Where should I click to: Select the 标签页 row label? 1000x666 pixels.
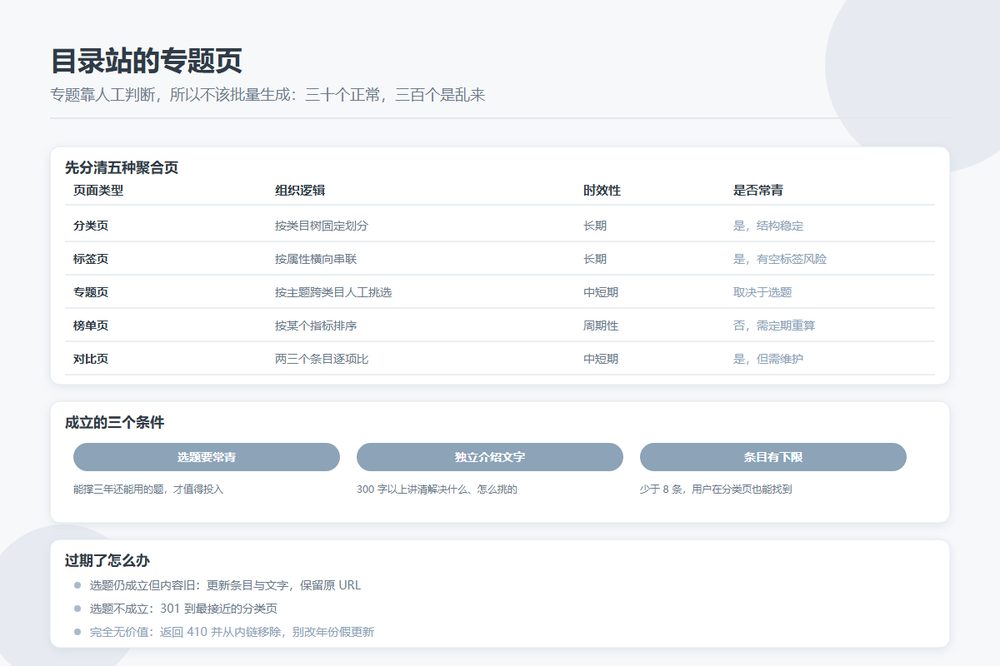(91, 258)
